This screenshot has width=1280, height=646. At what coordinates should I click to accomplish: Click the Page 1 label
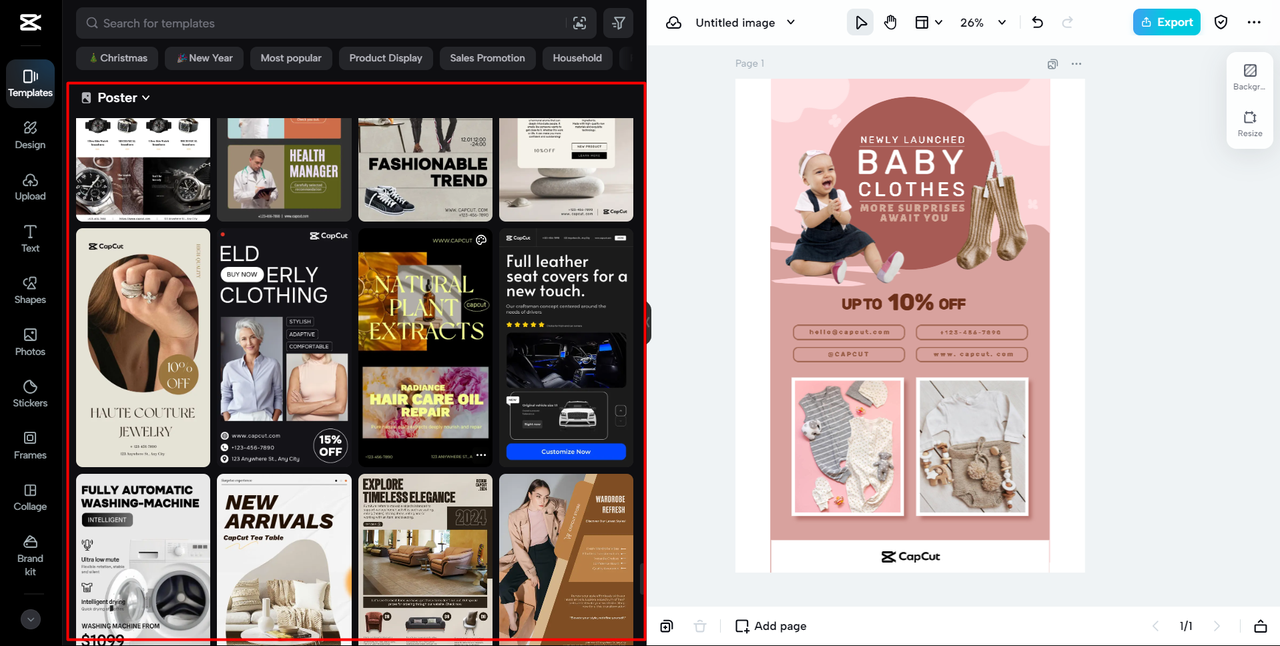point(749,64)
